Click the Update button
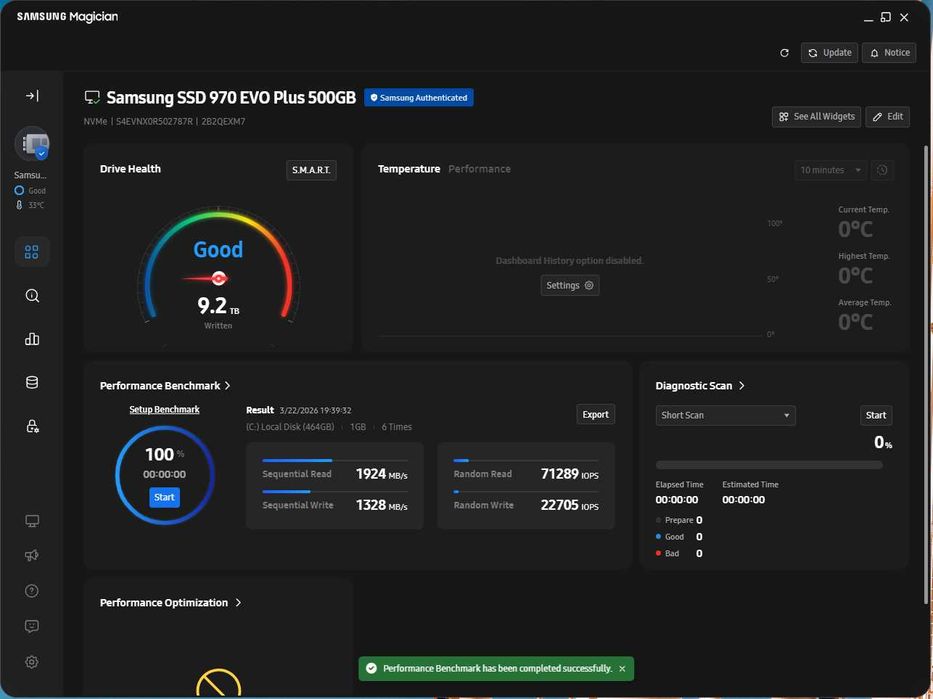The image size is (933, 699). 829,53
